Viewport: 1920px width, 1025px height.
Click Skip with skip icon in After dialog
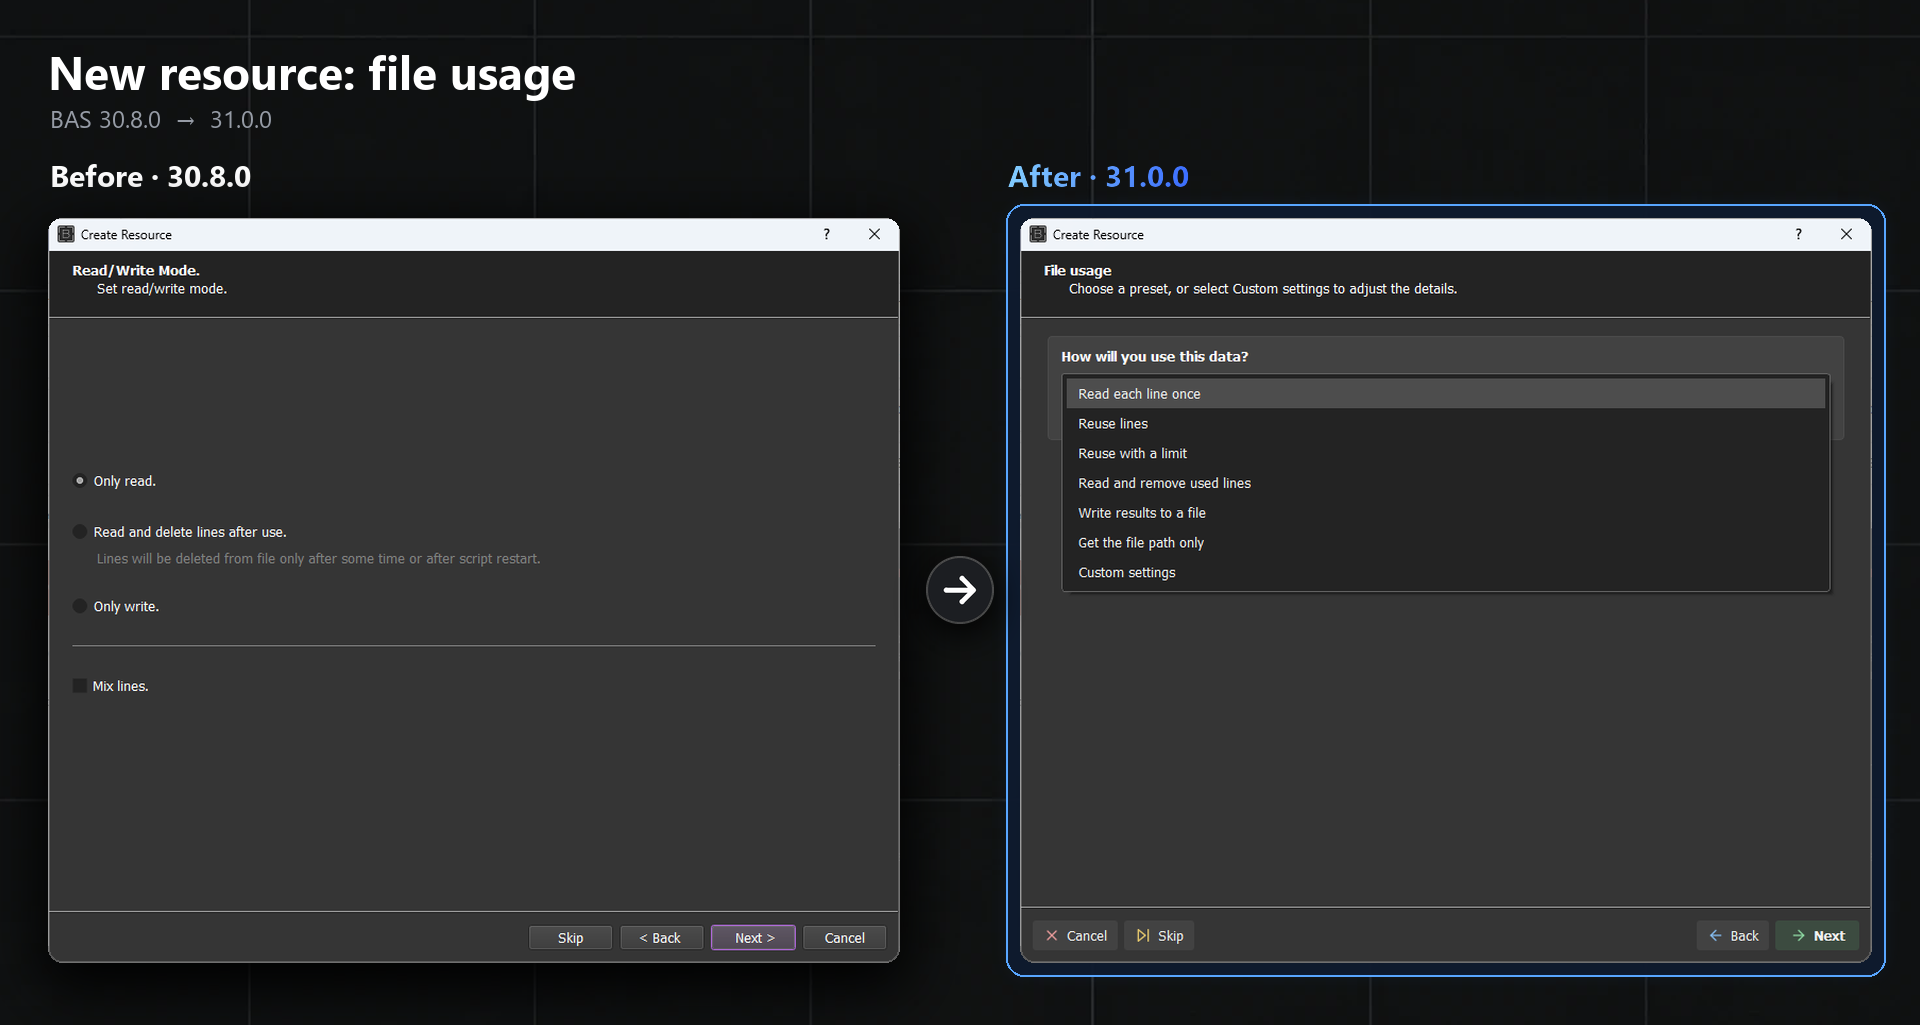(x=1160, y=936)
